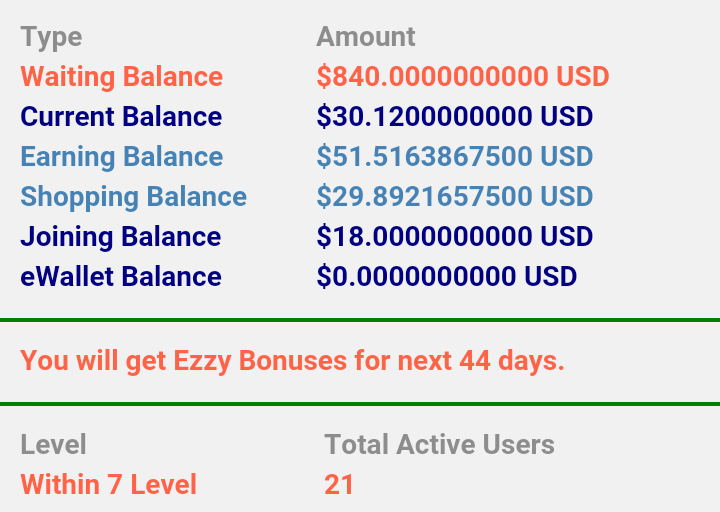720x512 pixels.
Task: Open the eWallet Balance entry
Action: coord(121,277)
